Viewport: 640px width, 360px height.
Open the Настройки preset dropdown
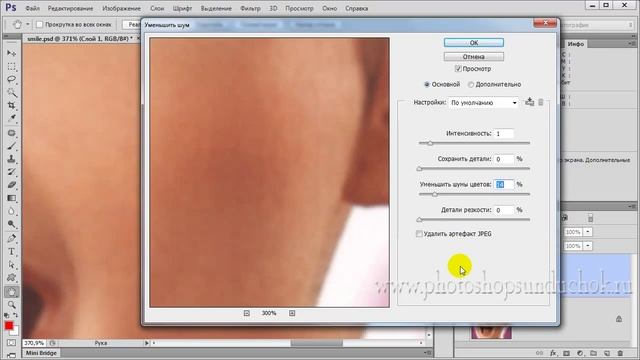pos(484,102)
